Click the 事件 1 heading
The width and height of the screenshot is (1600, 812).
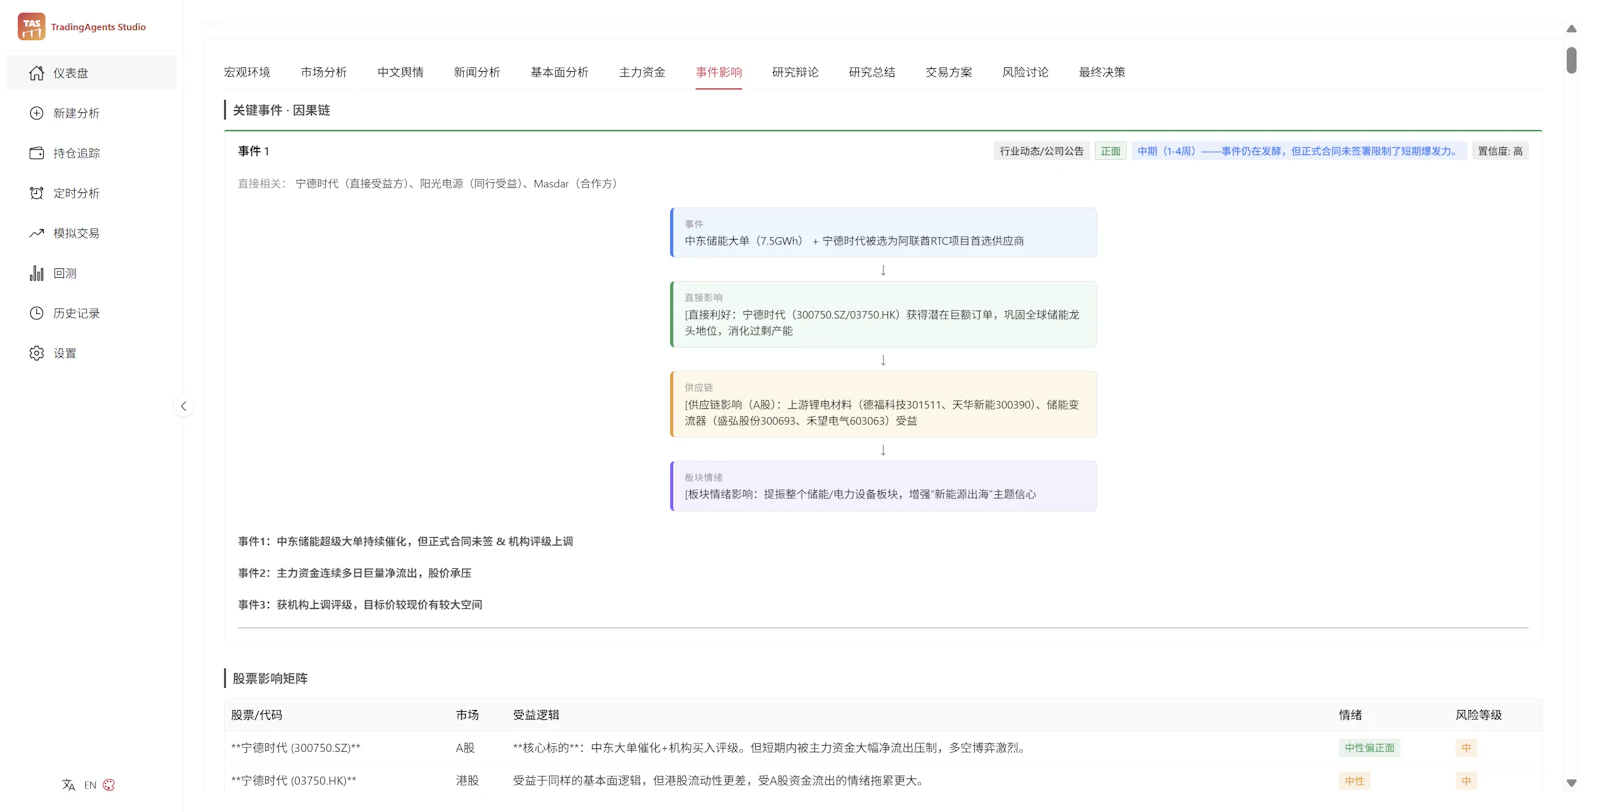(x=254, y=151)
